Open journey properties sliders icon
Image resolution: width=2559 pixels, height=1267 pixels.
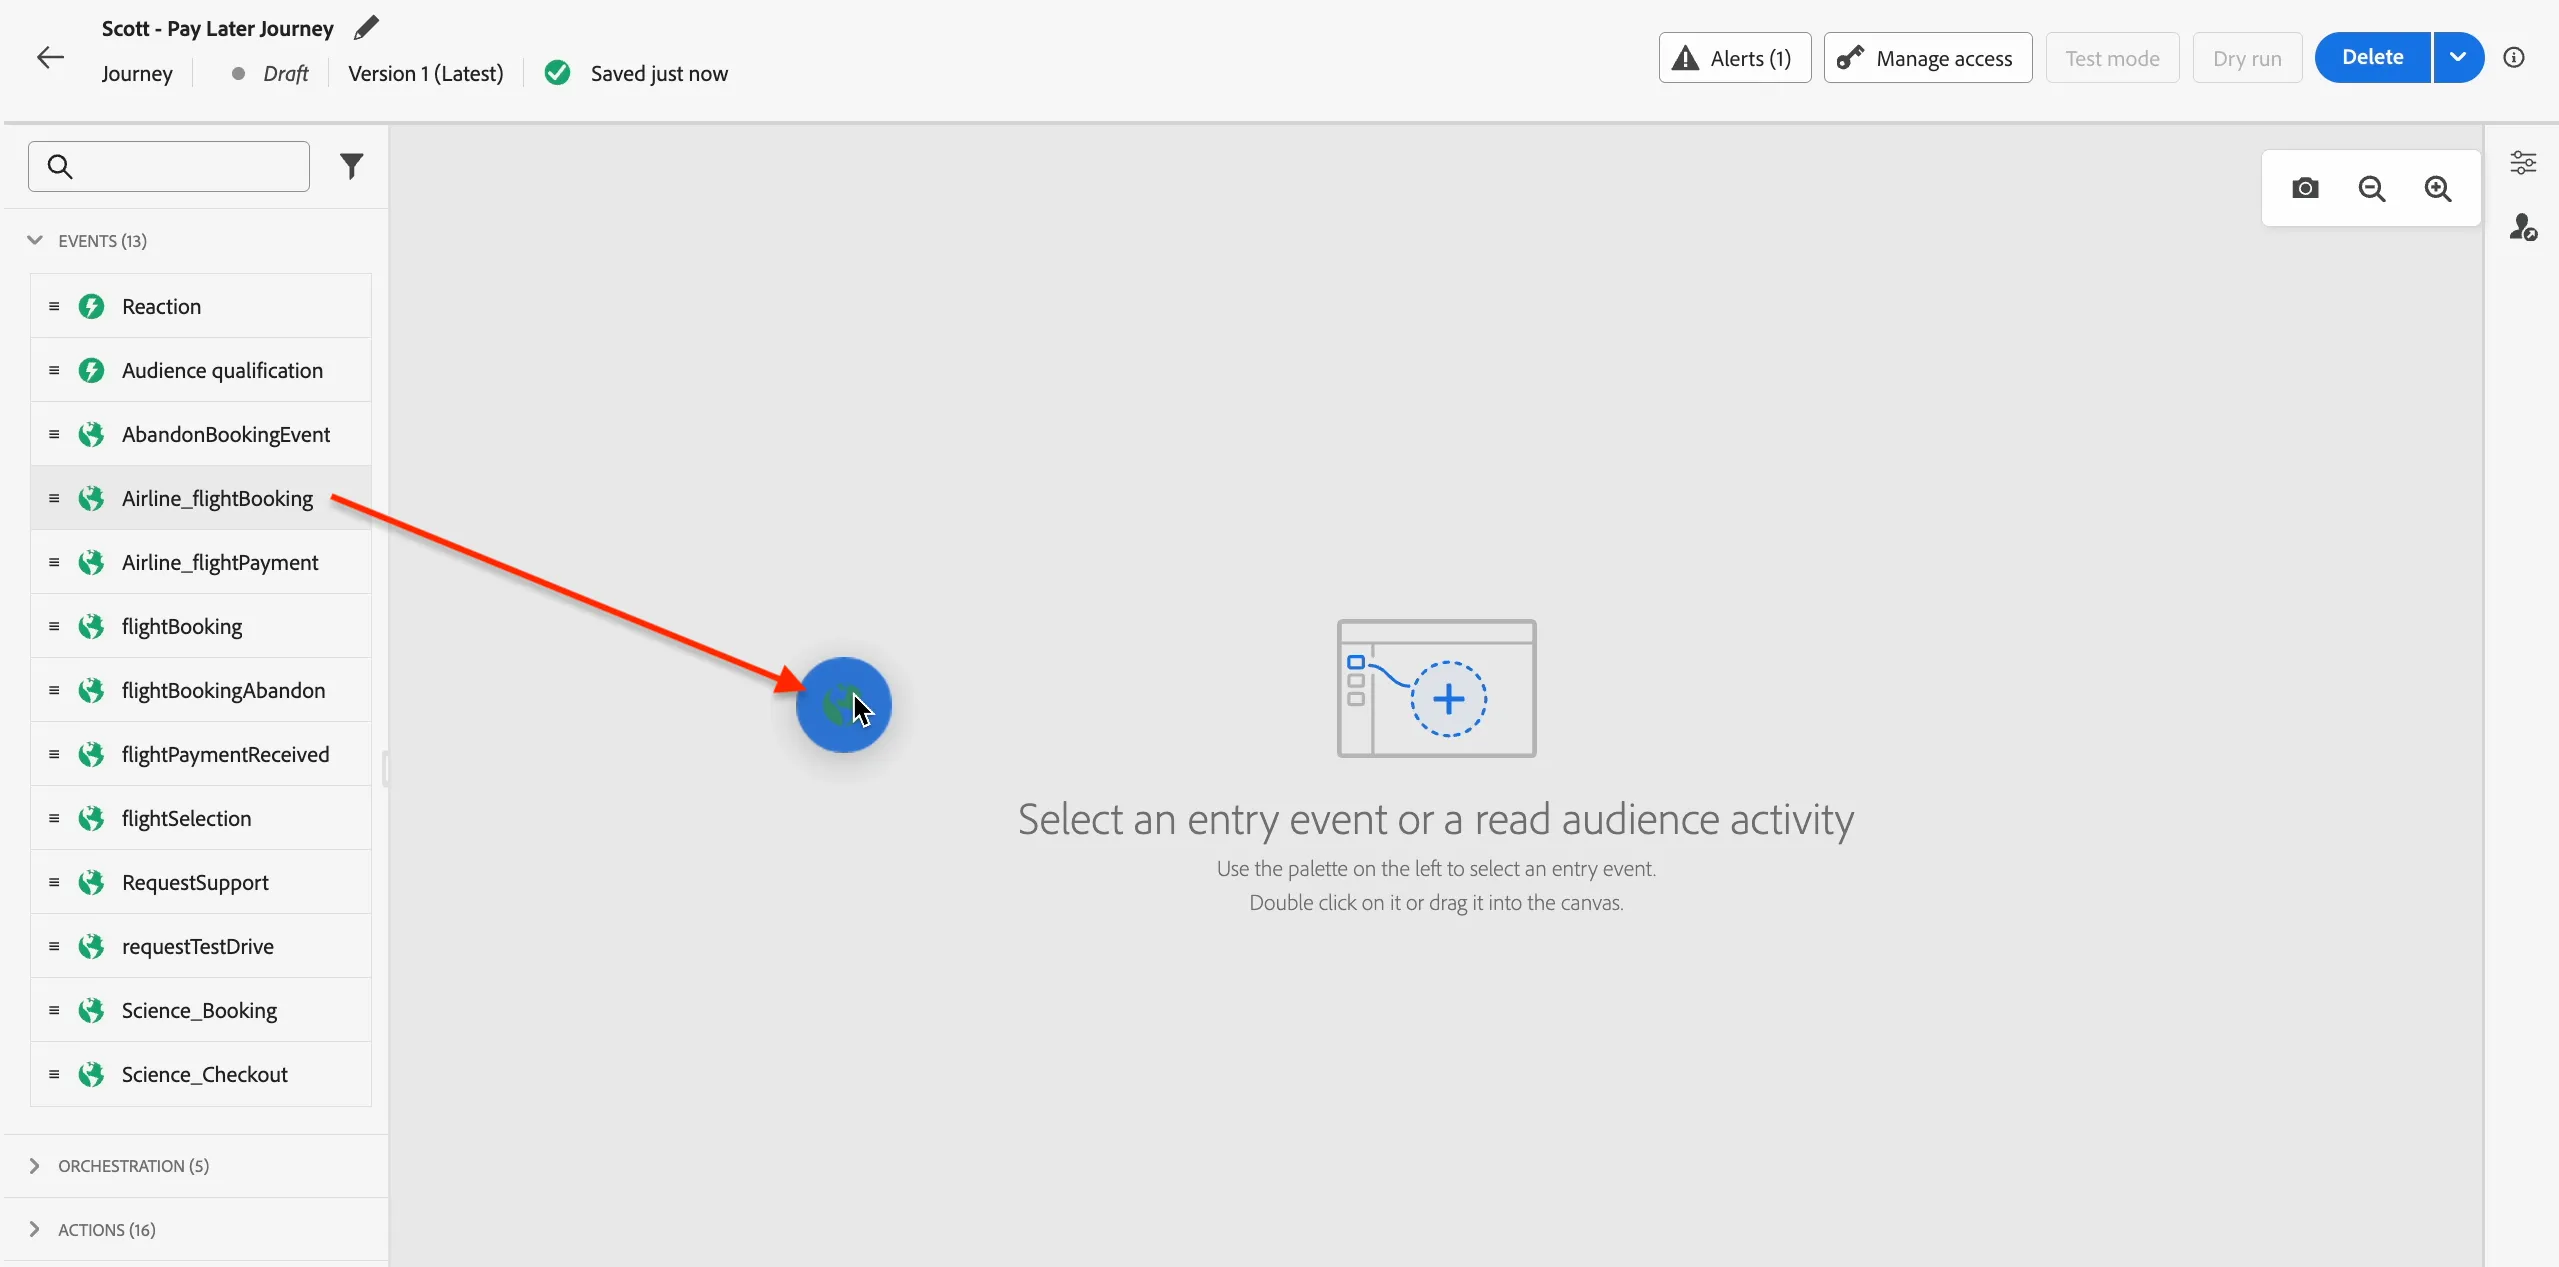2523,162
